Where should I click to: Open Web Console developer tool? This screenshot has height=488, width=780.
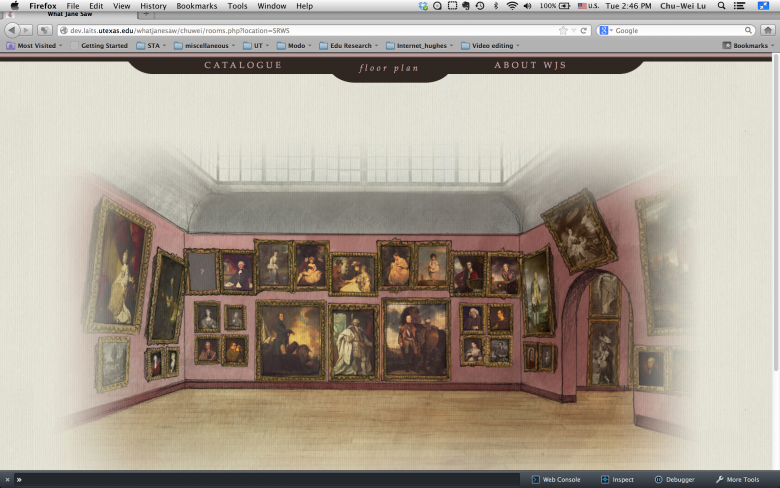pos(556,480)
